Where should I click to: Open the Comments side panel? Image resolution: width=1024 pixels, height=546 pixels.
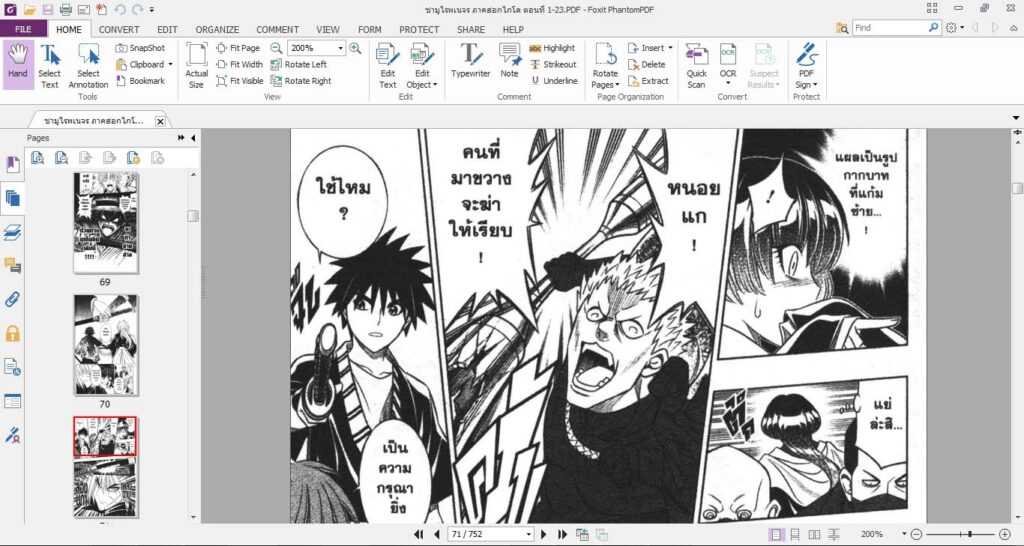[x=12, y=266]
